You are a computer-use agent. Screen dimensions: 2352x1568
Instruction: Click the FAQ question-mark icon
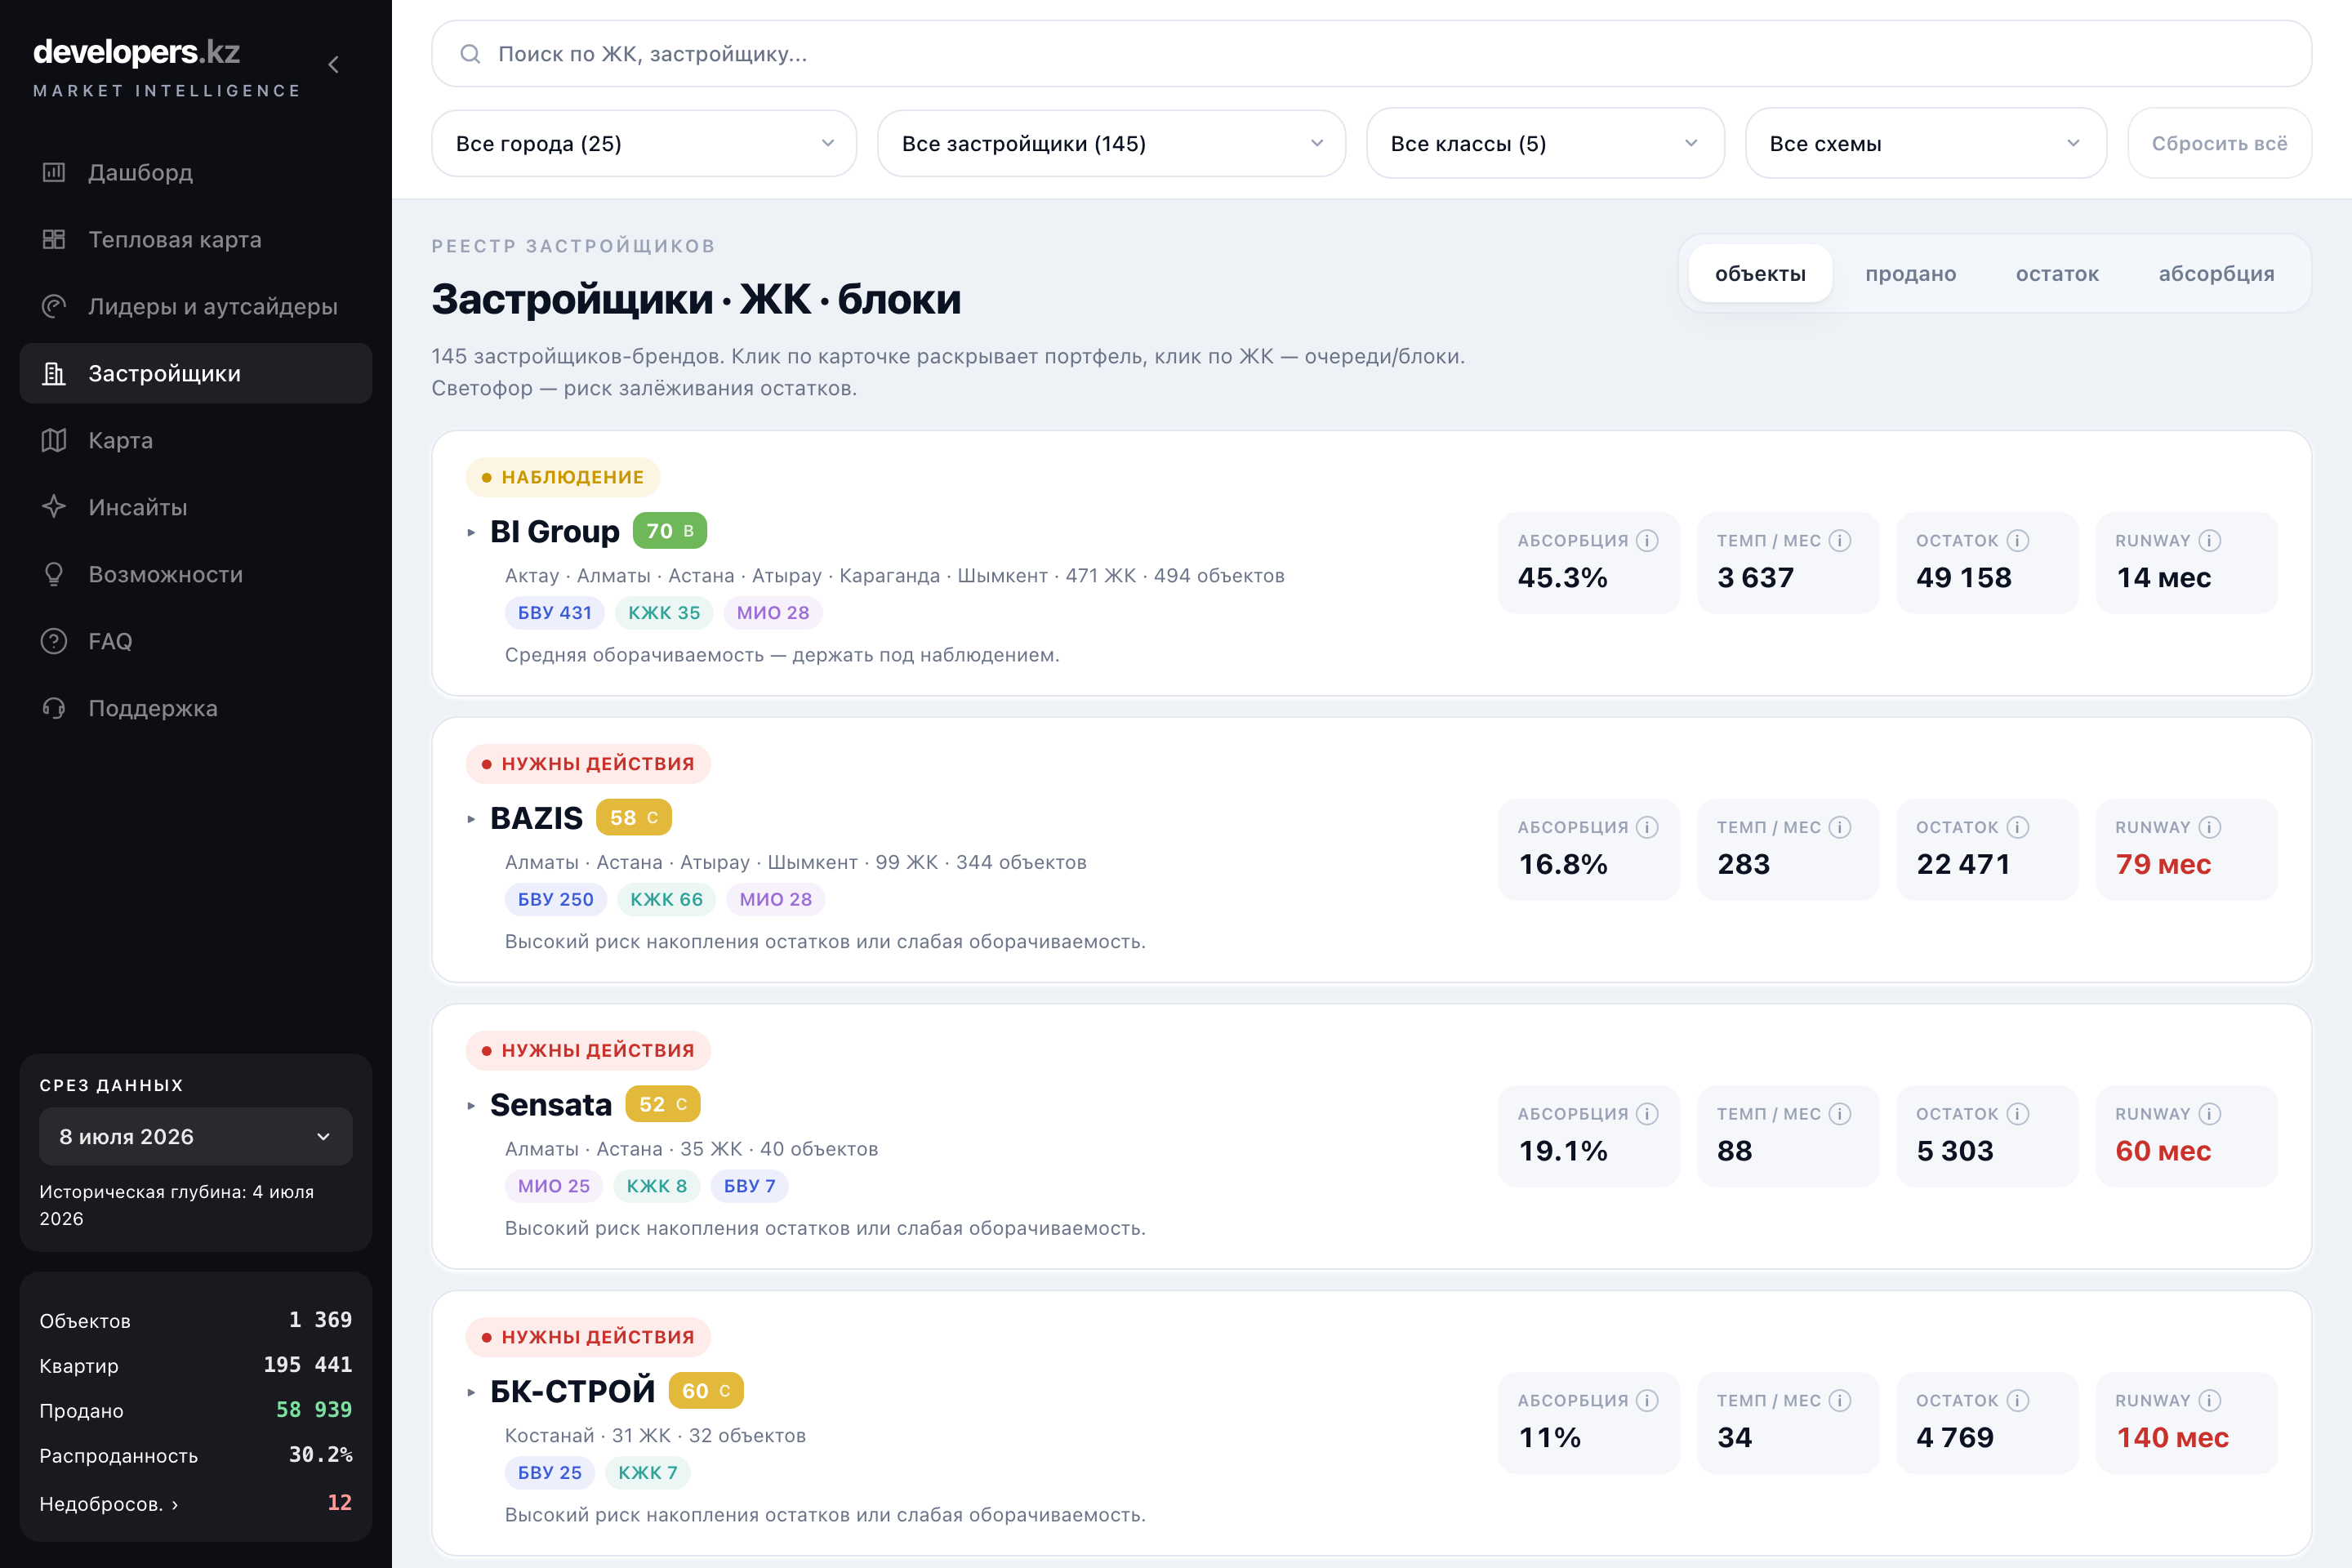pyautogui.click(x=54, y=641)
